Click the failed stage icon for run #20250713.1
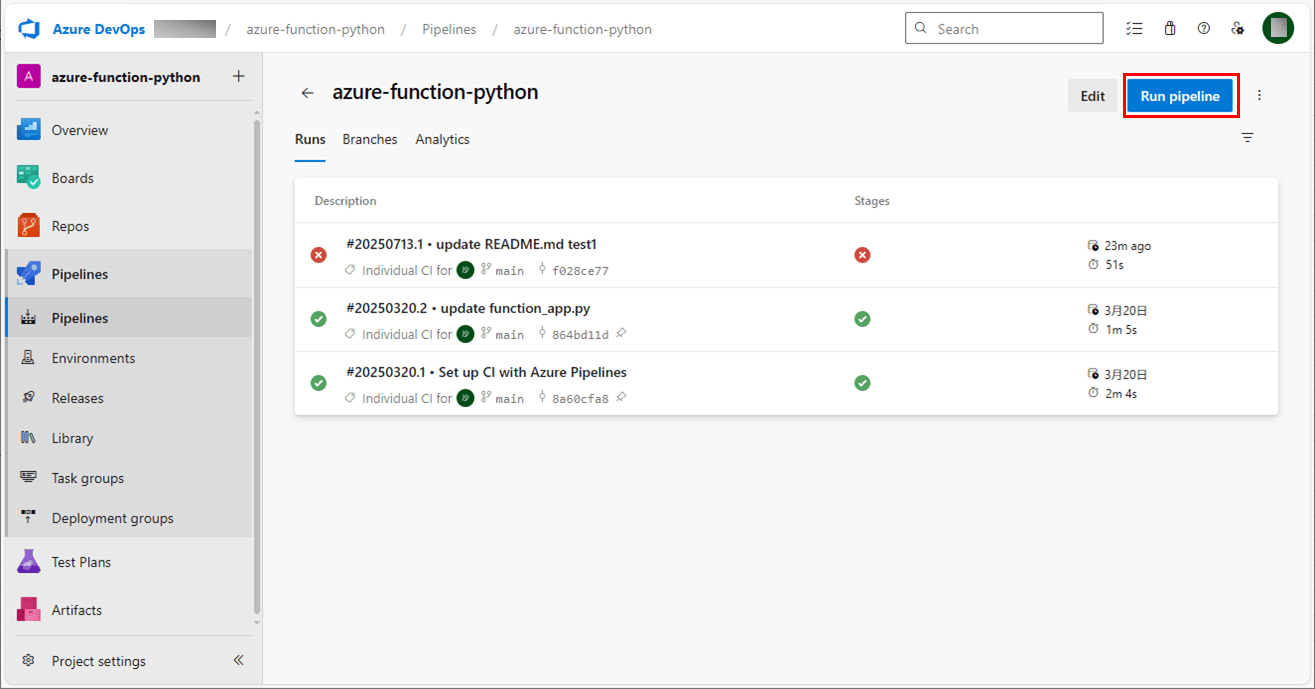This screenshot has width=1315, height=689. 862,255
